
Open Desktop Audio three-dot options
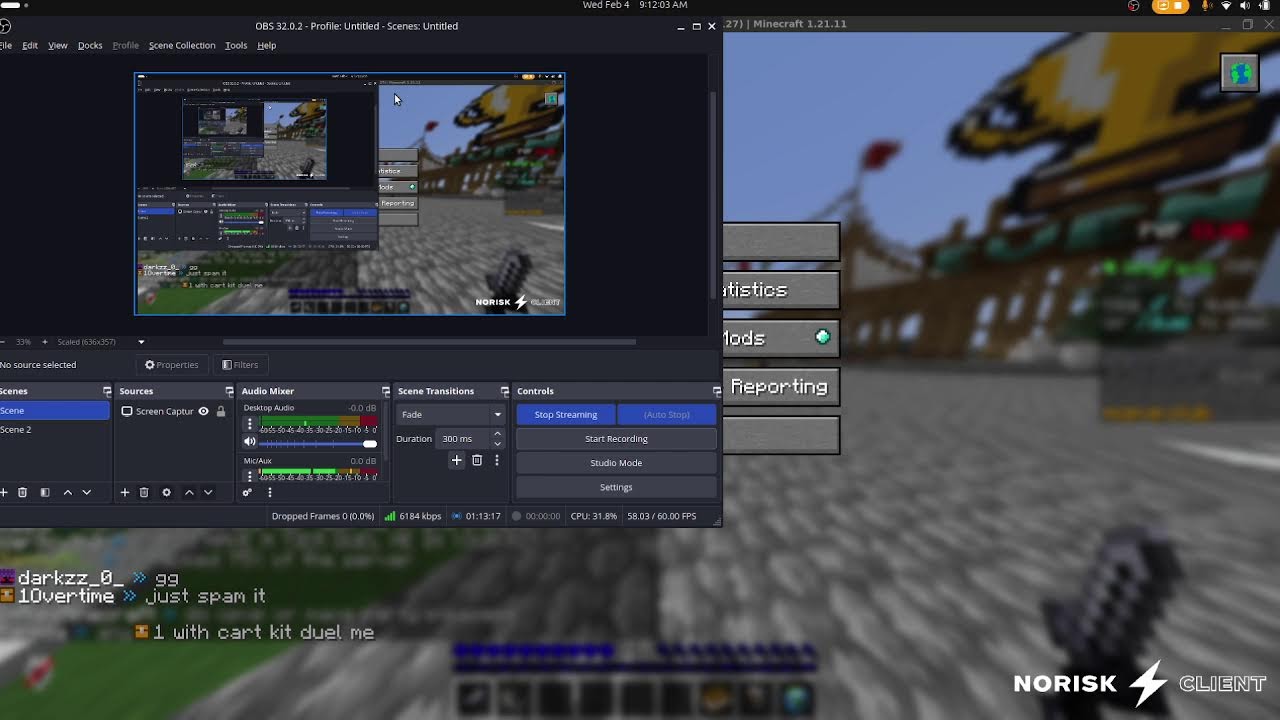click(250, 424)
